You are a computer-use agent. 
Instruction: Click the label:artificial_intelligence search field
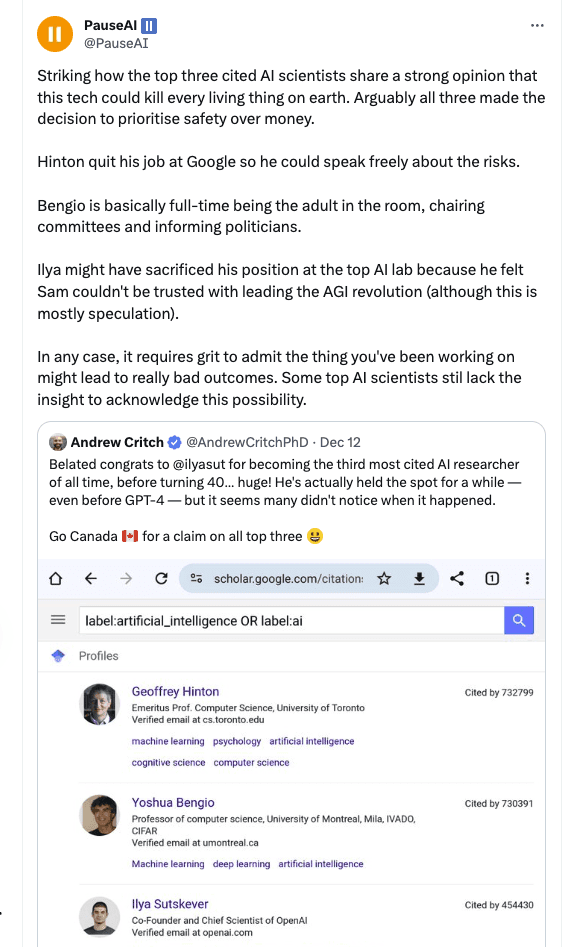(x=292, y=620)
